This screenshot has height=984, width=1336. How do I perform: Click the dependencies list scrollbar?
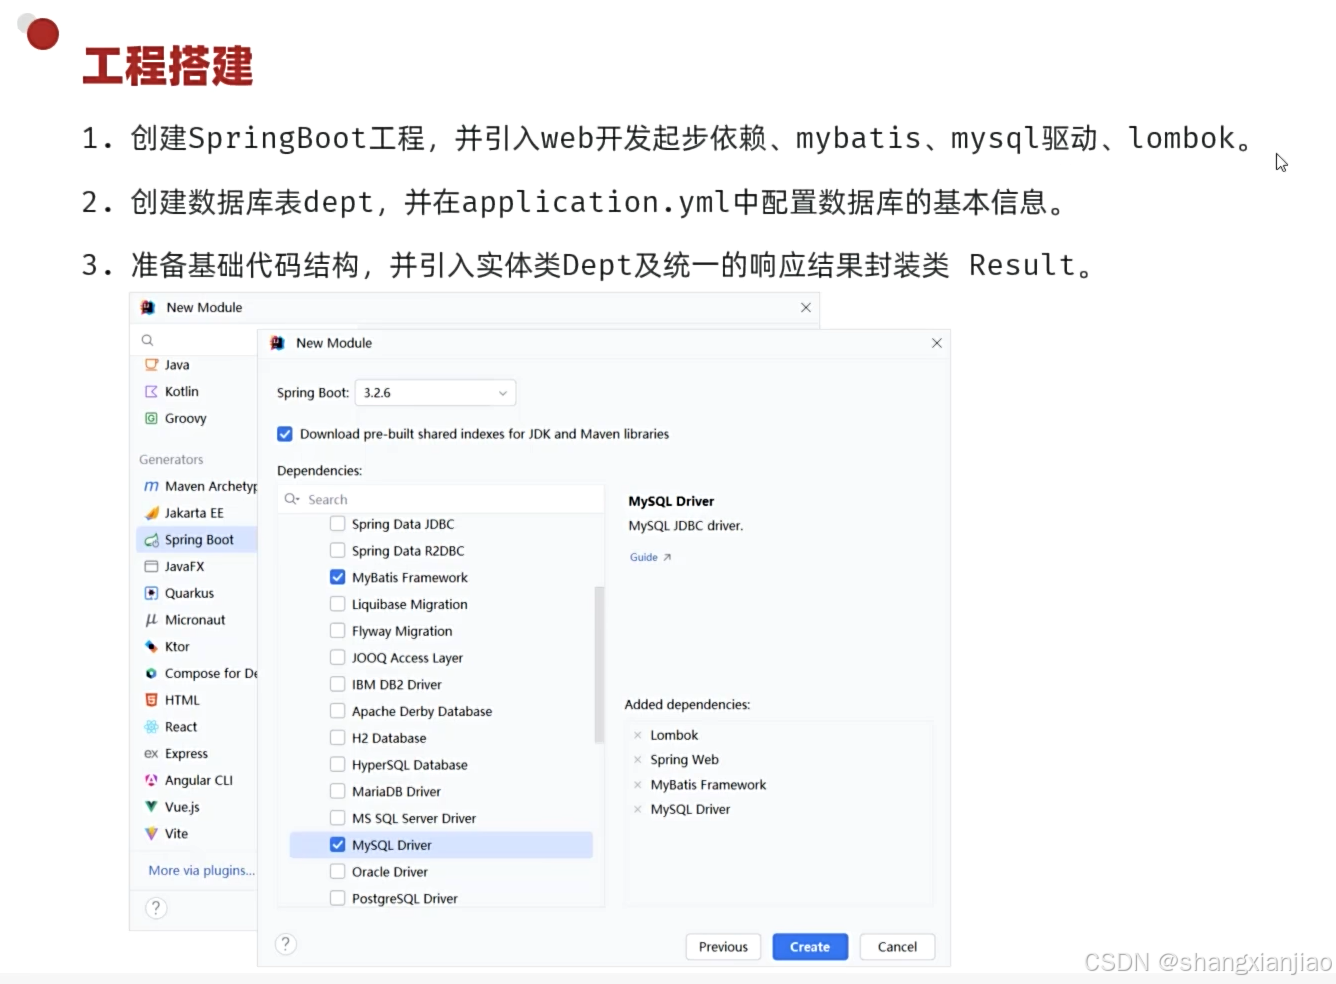(599, 665)
